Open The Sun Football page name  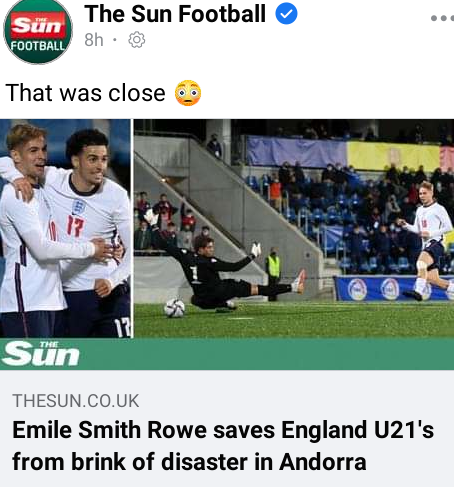(175, 14)
